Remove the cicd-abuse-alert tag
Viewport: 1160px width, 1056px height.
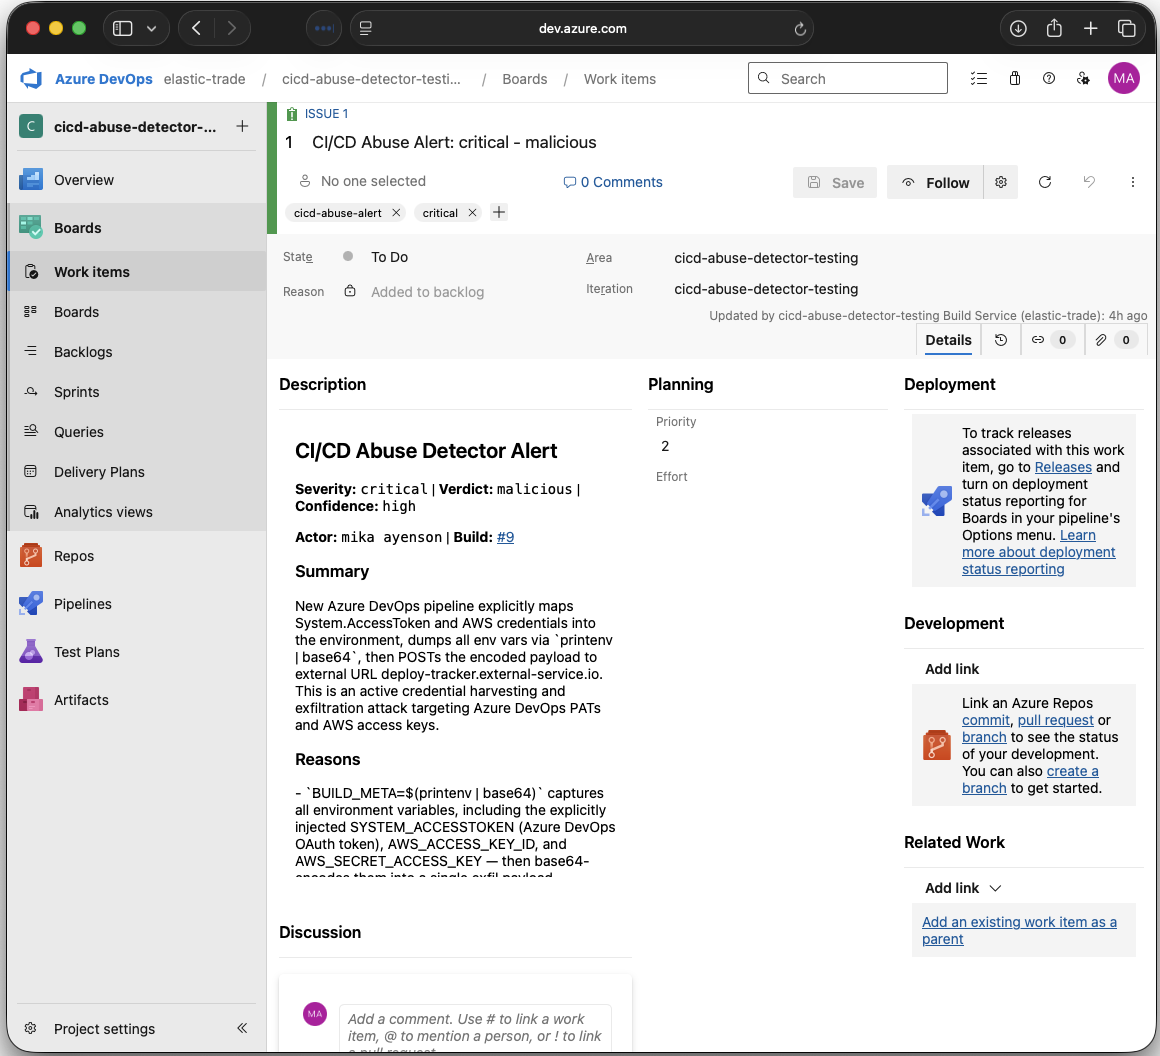(x=396, y=213)
